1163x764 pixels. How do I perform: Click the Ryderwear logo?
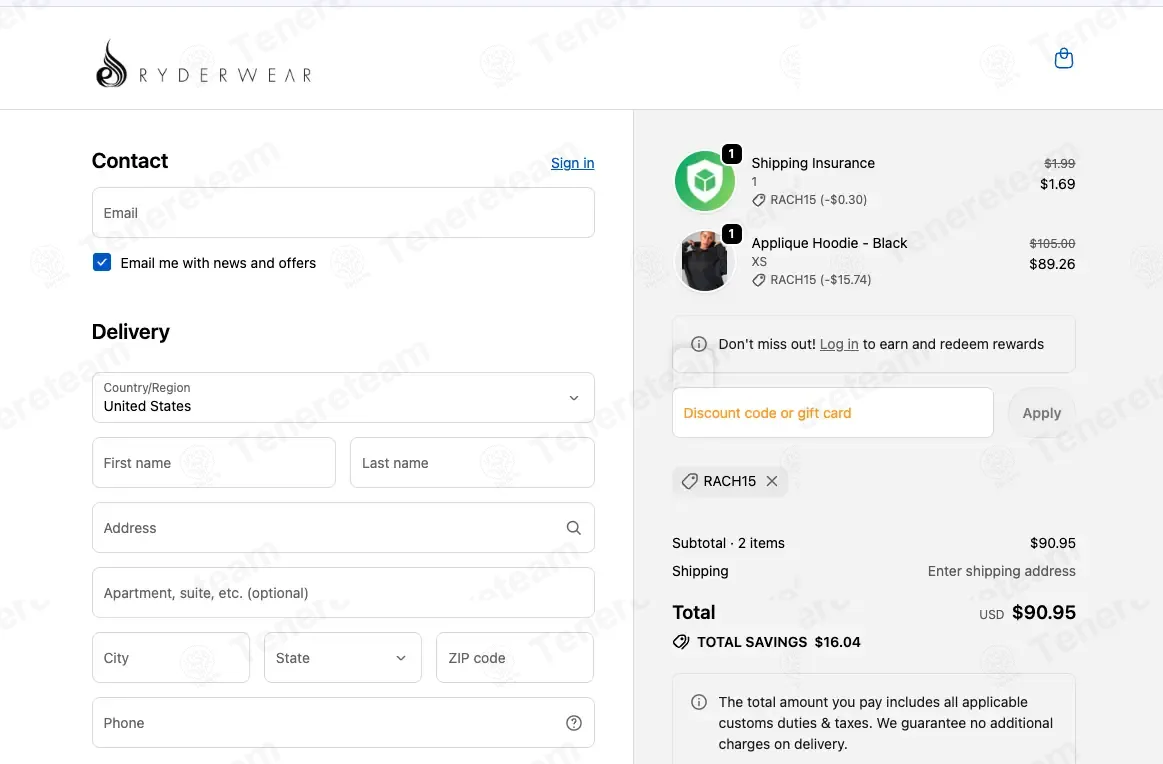204,64
